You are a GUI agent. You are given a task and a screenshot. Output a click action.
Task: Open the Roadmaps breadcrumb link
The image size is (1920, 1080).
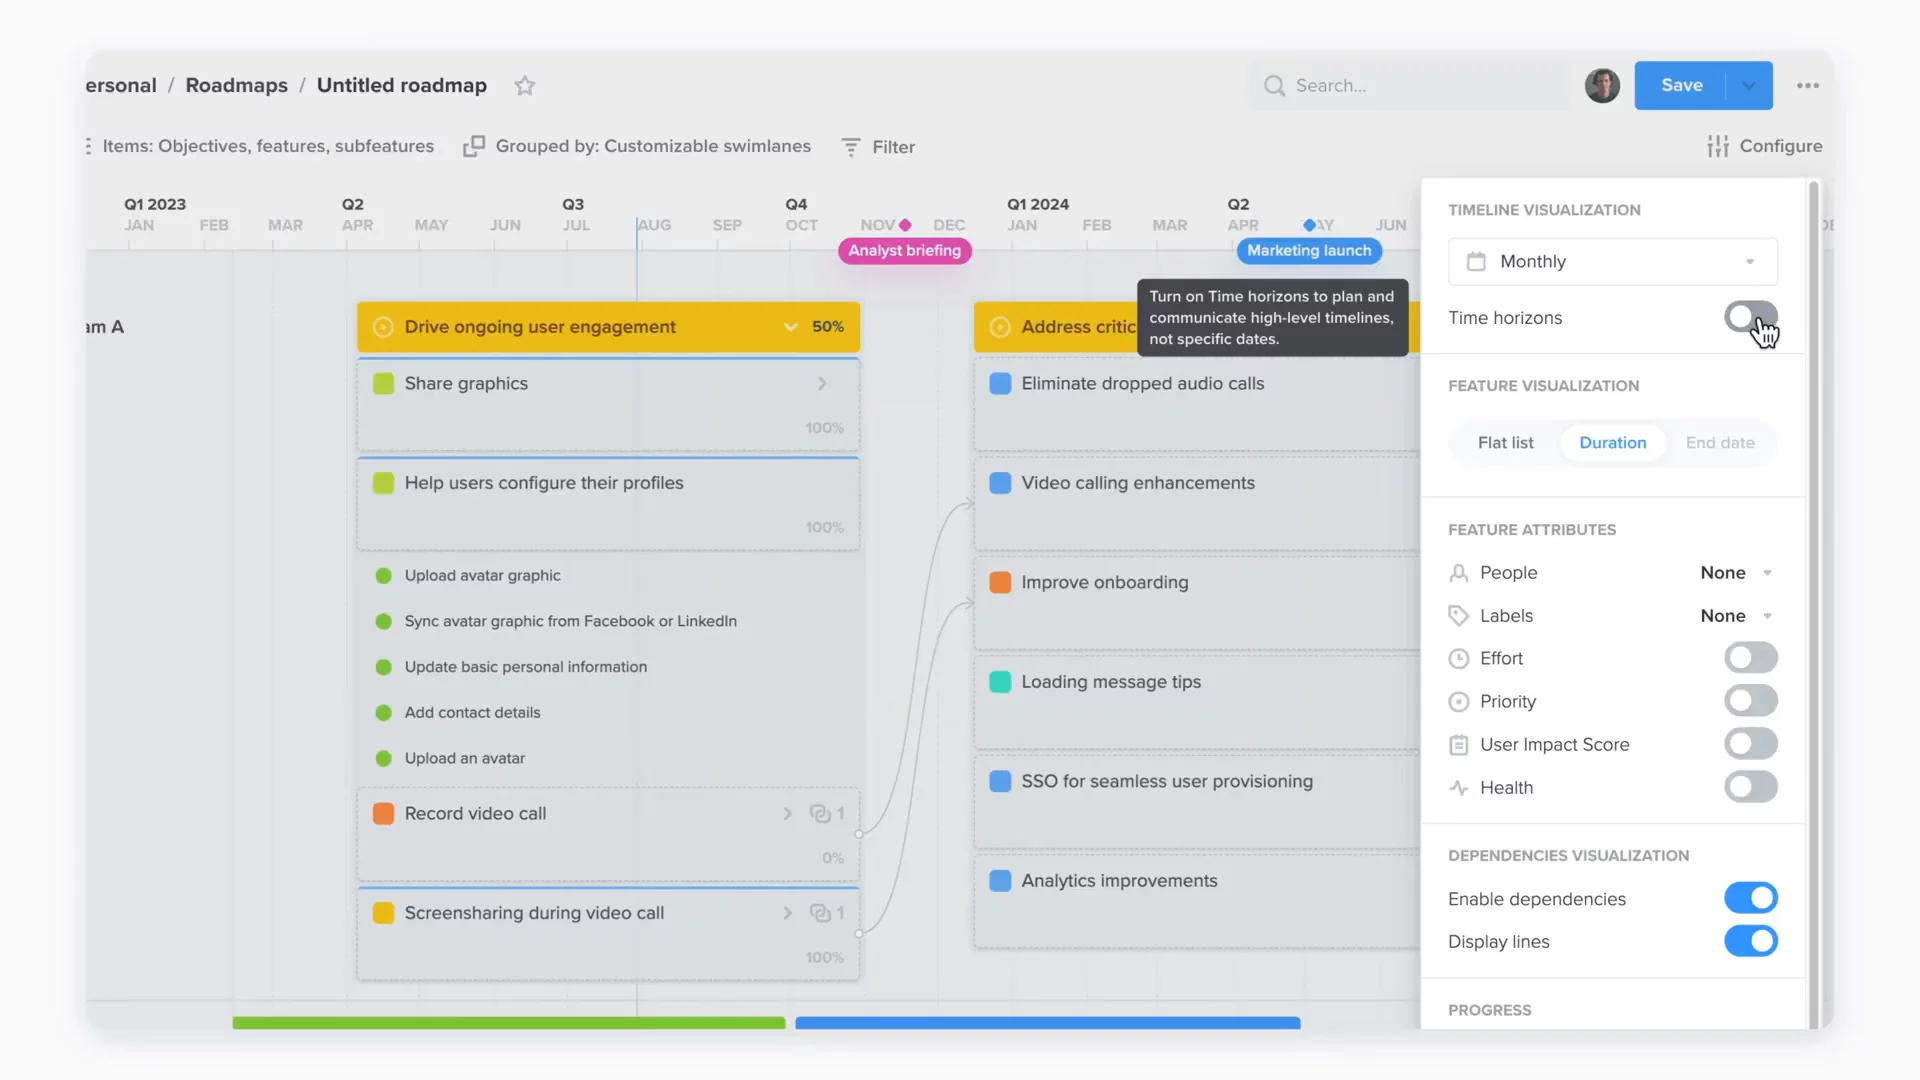click(236, 86)
